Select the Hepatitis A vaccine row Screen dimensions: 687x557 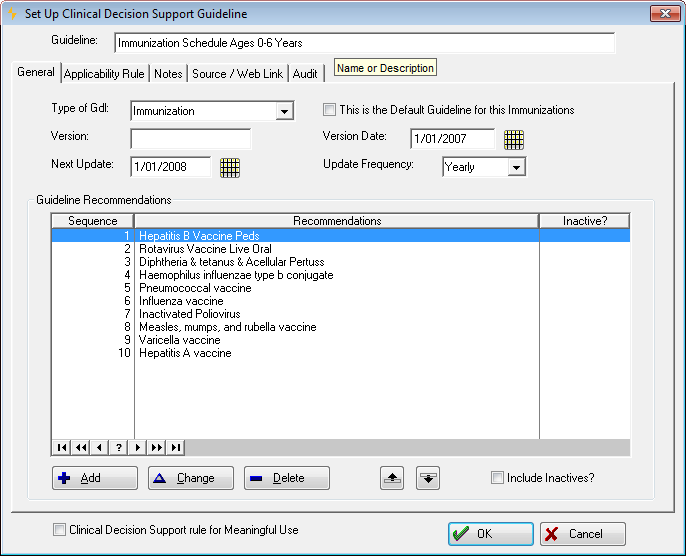click(340, 353)
